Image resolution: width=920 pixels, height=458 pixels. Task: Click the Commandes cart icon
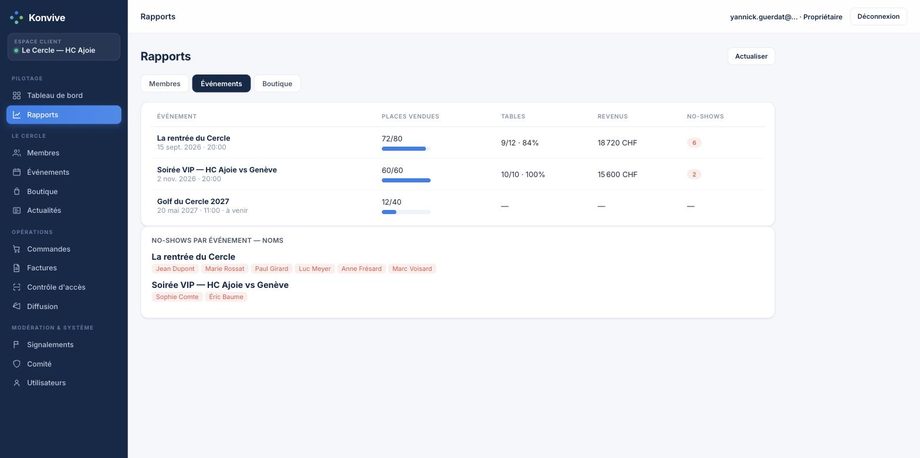[16, 249]
